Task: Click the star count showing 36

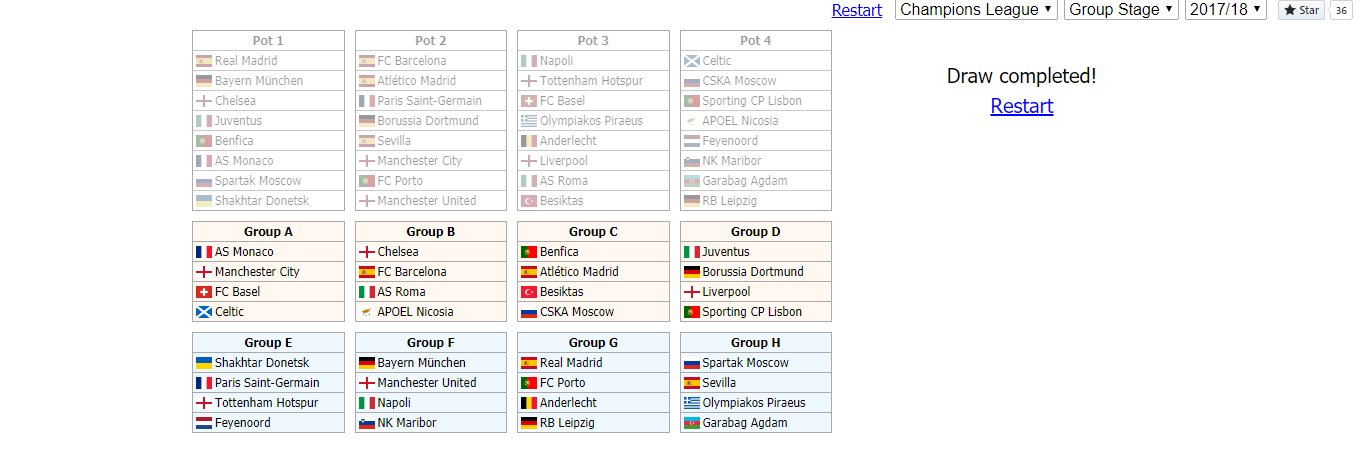Action: [x=1340, y=10]
